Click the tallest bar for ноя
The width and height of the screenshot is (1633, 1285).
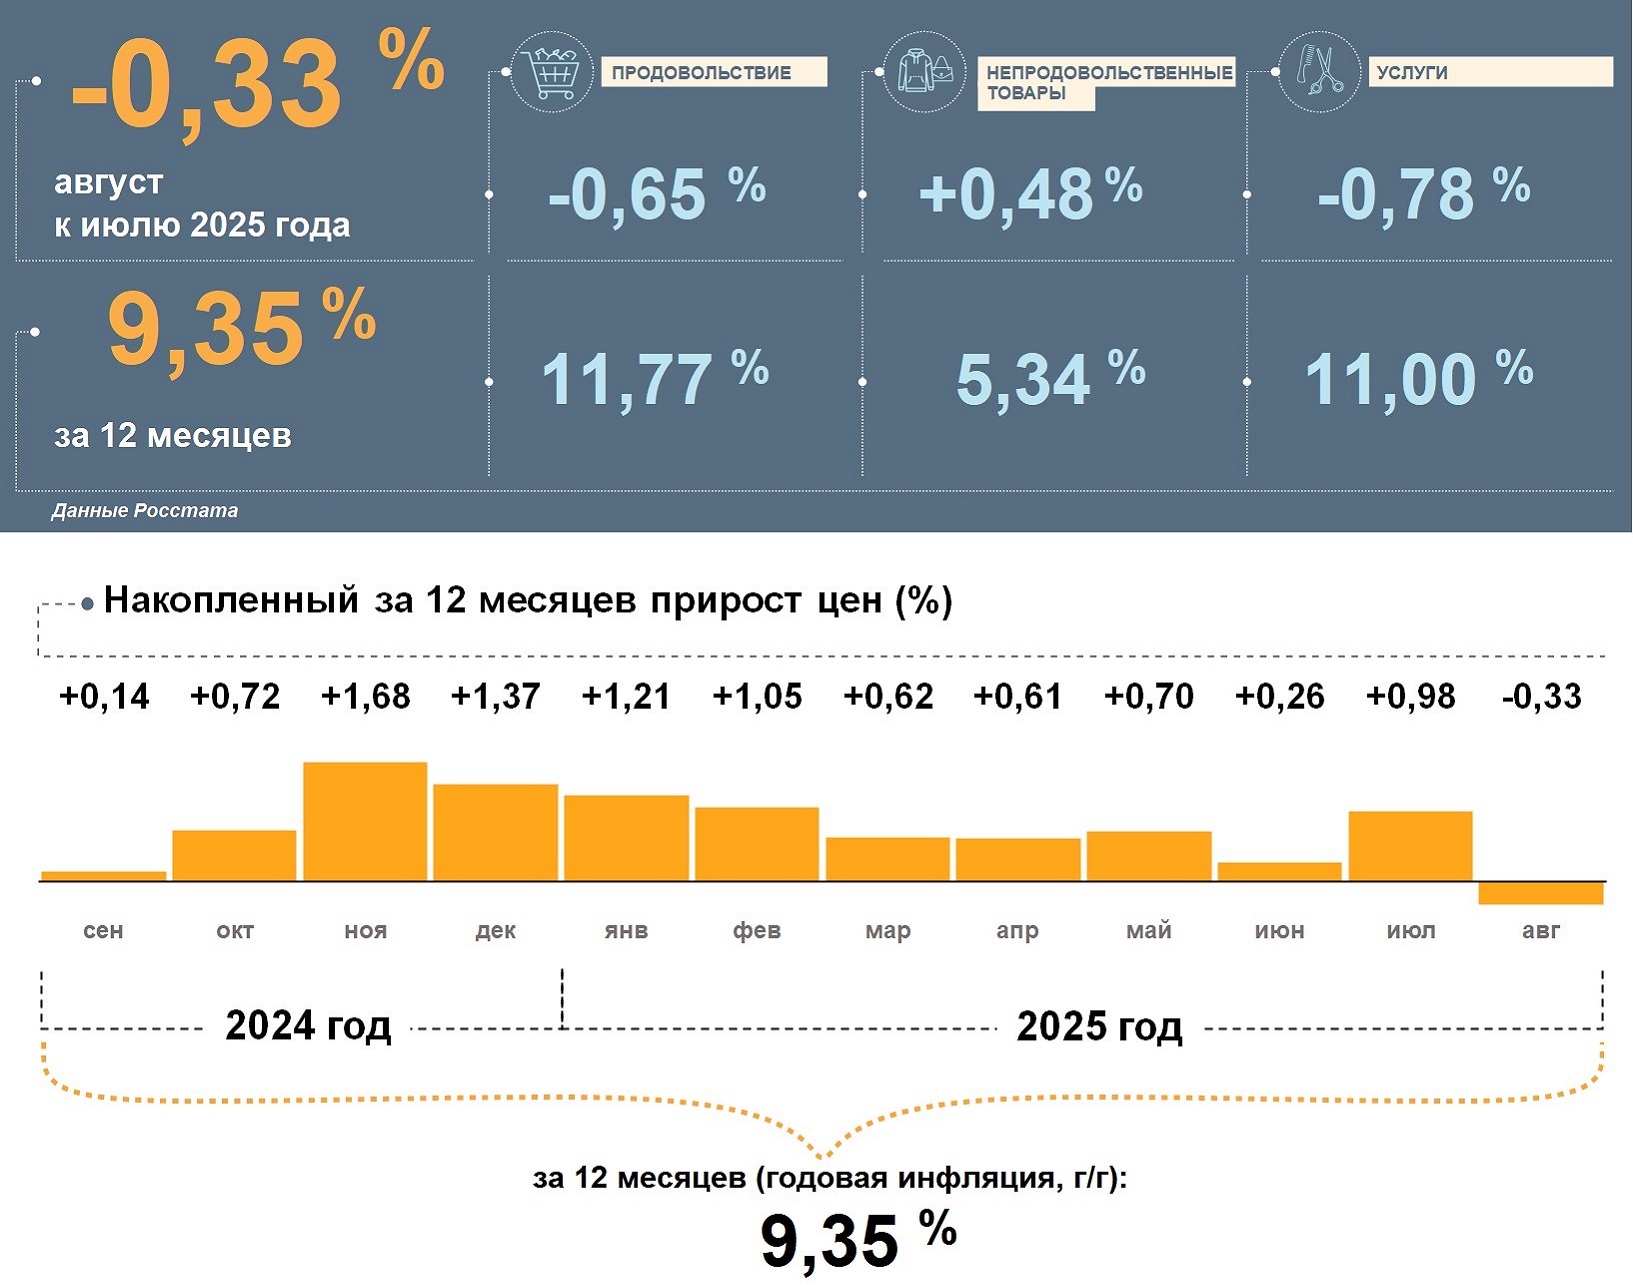[365, 821]
